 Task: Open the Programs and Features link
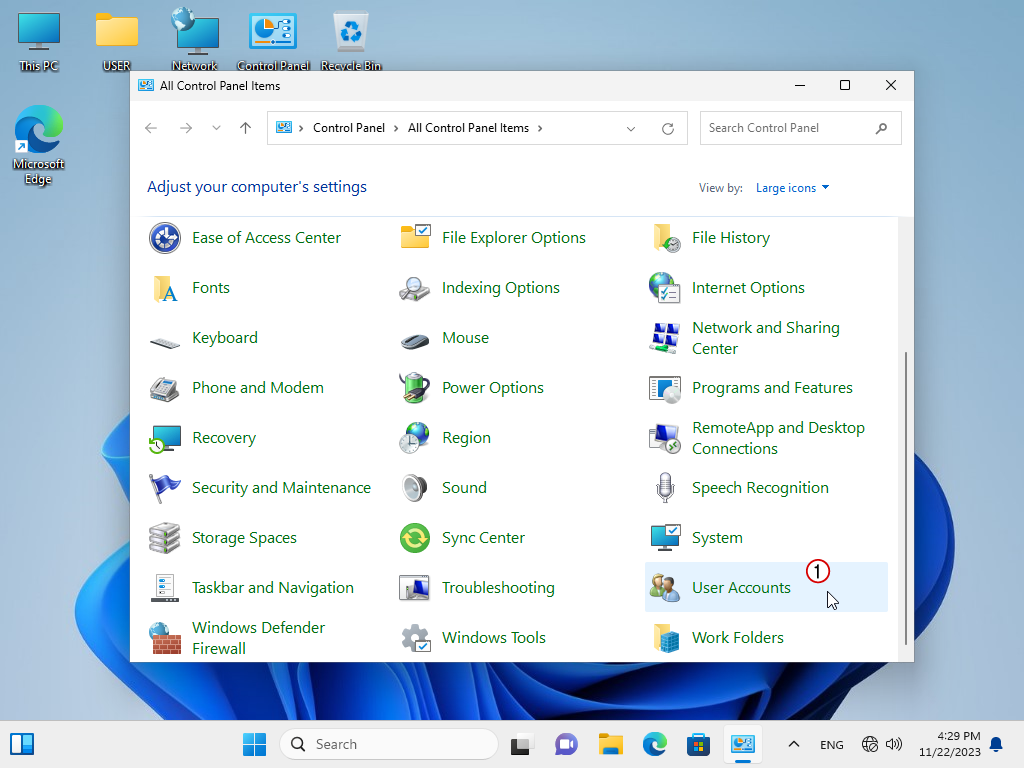pyautogui.click(x=772, y=388)
